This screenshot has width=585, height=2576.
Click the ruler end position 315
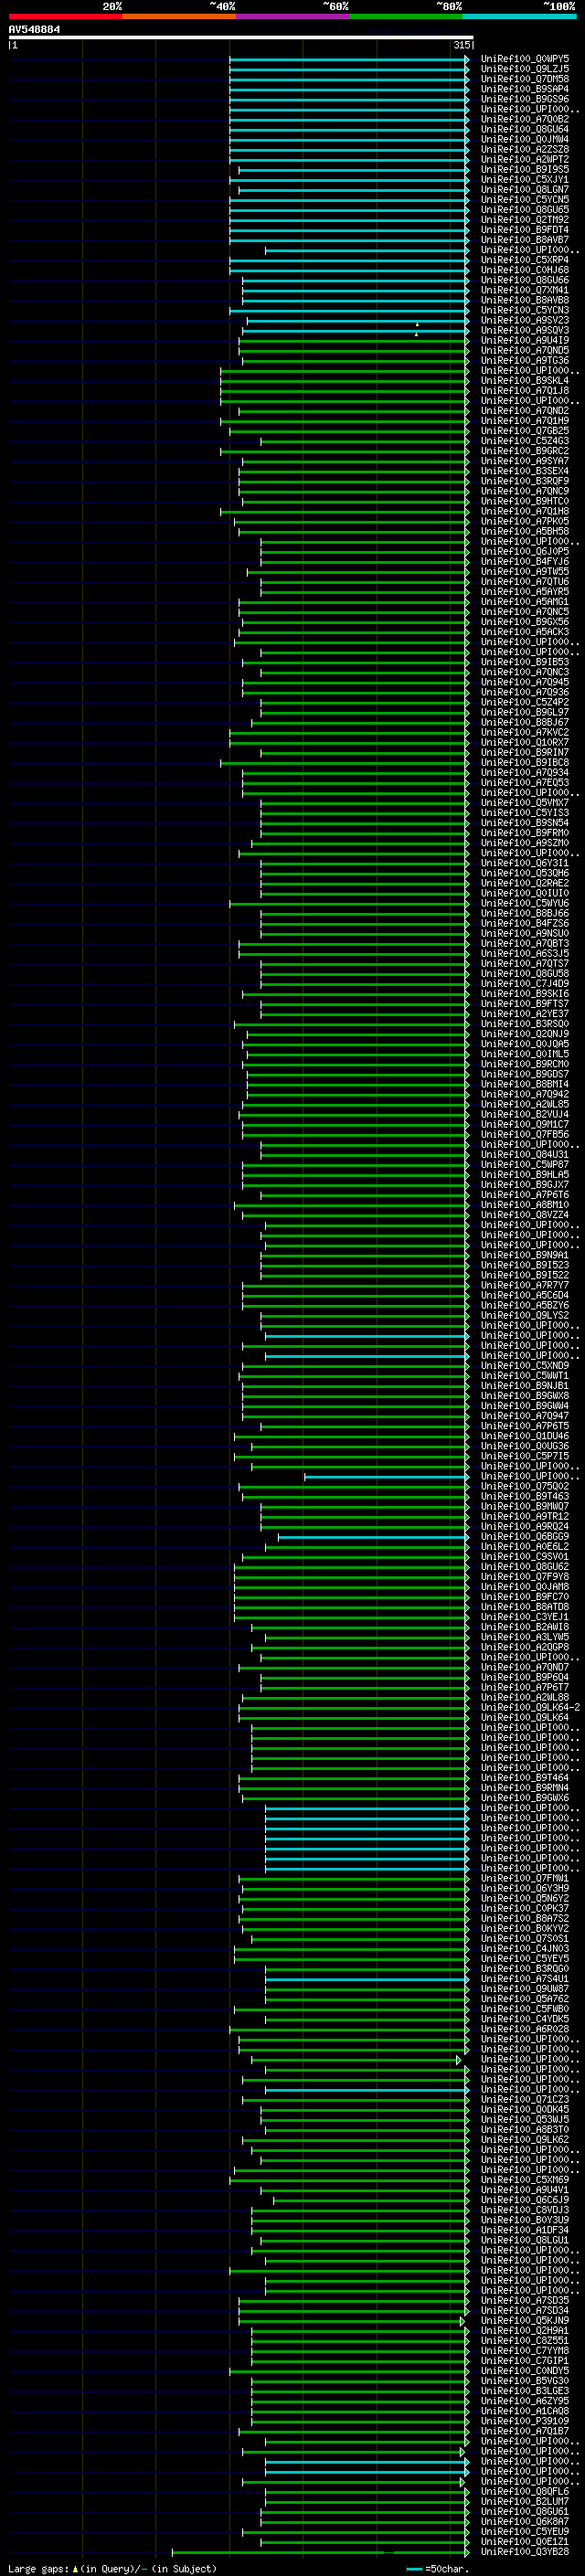click(x=461, y=45)
